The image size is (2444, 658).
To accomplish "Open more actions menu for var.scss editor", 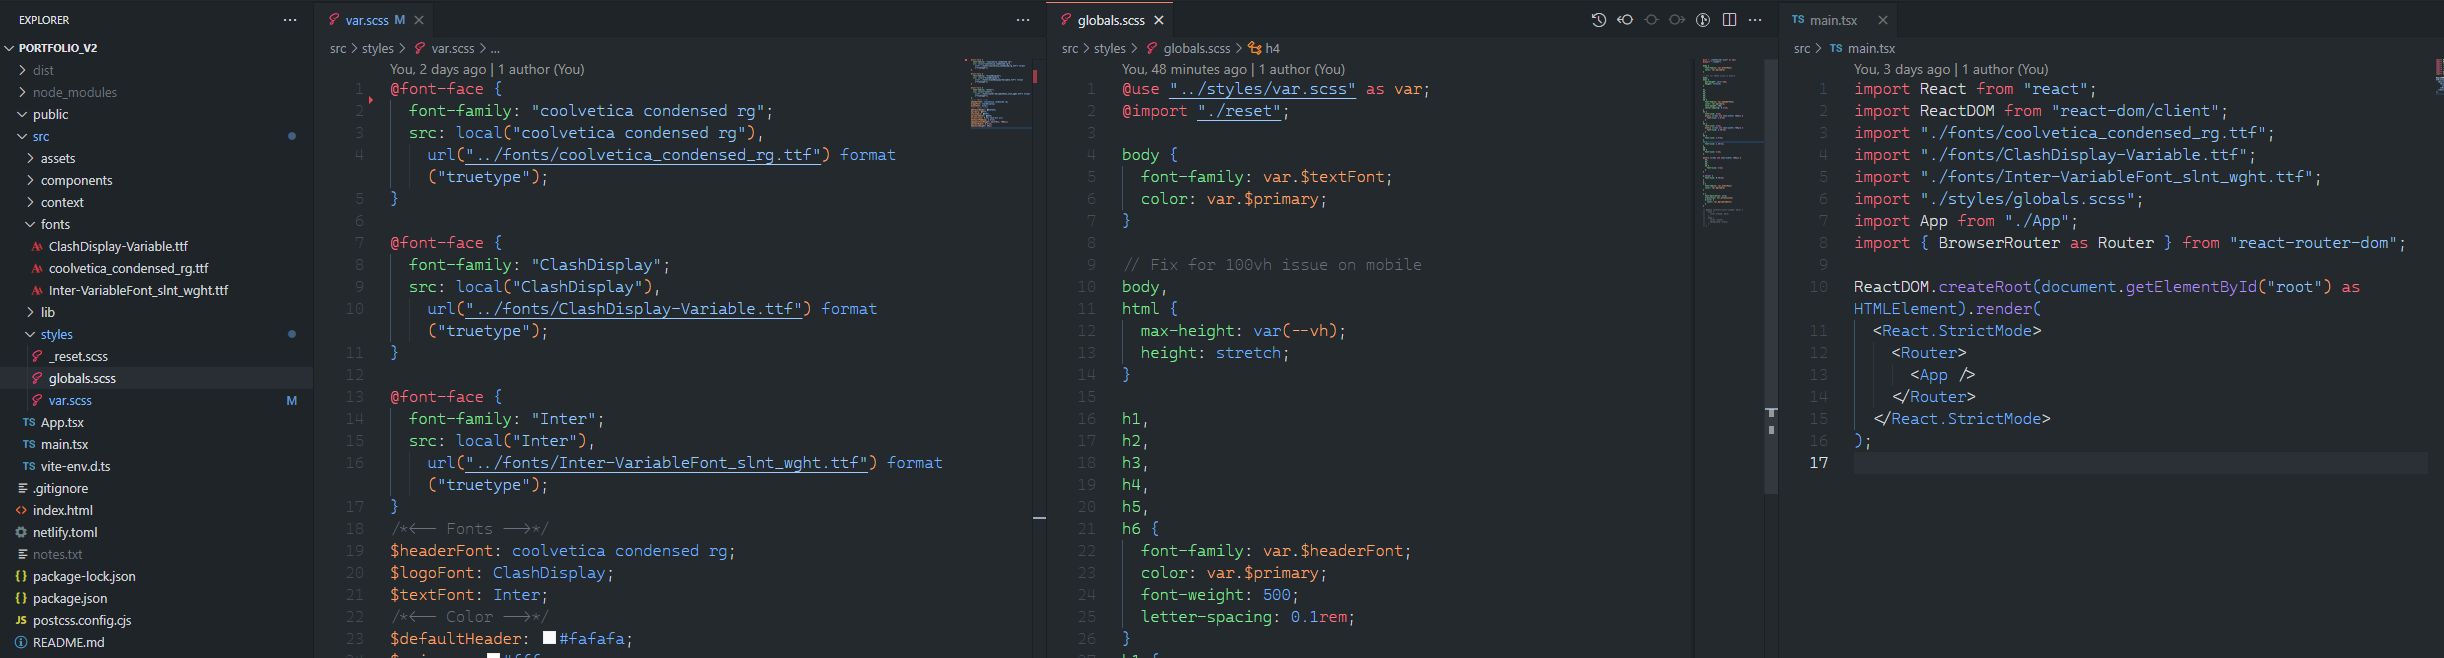I will point(1022,20).
